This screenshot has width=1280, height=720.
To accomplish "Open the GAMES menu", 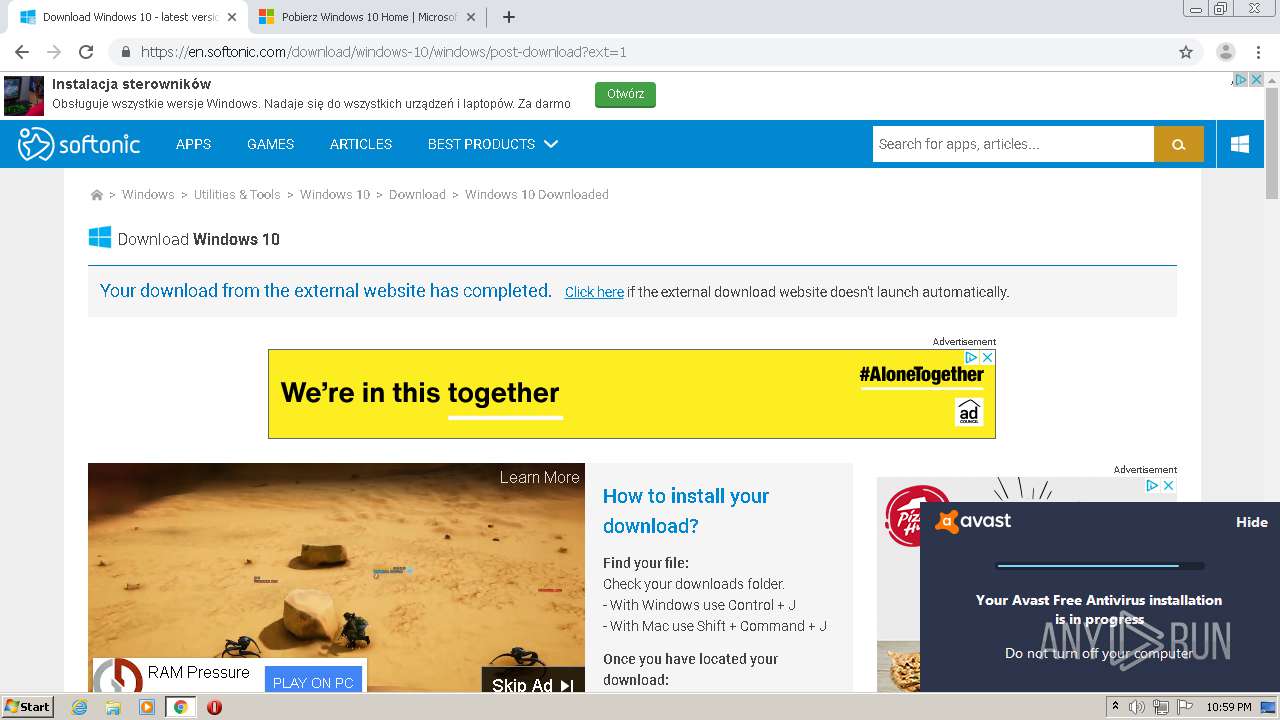I will [270, 144].
